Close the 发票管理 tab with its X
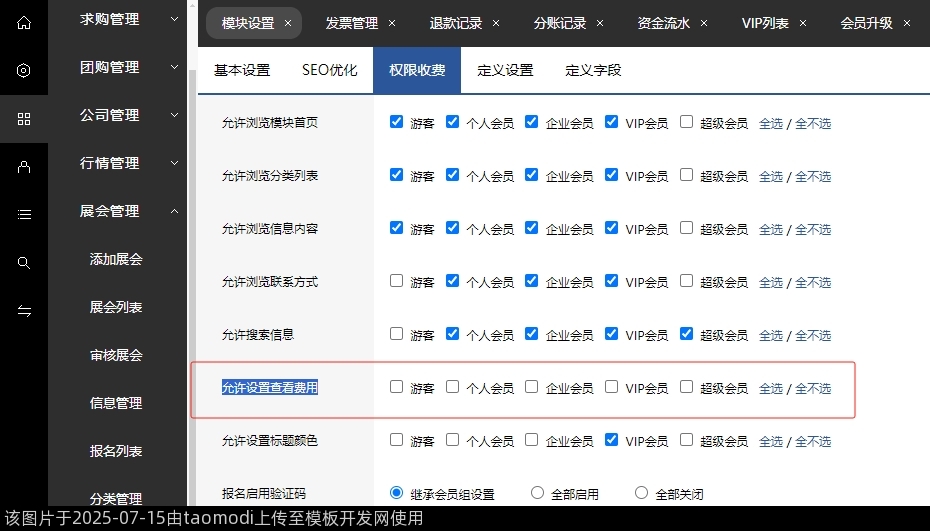This screenshot has width=930, height=531. click(391, 23)
